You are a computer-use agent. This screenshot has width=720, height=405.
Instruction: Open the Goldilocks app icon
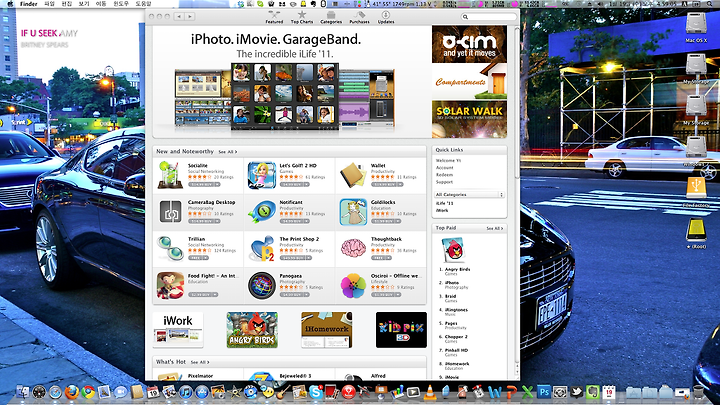353,212
